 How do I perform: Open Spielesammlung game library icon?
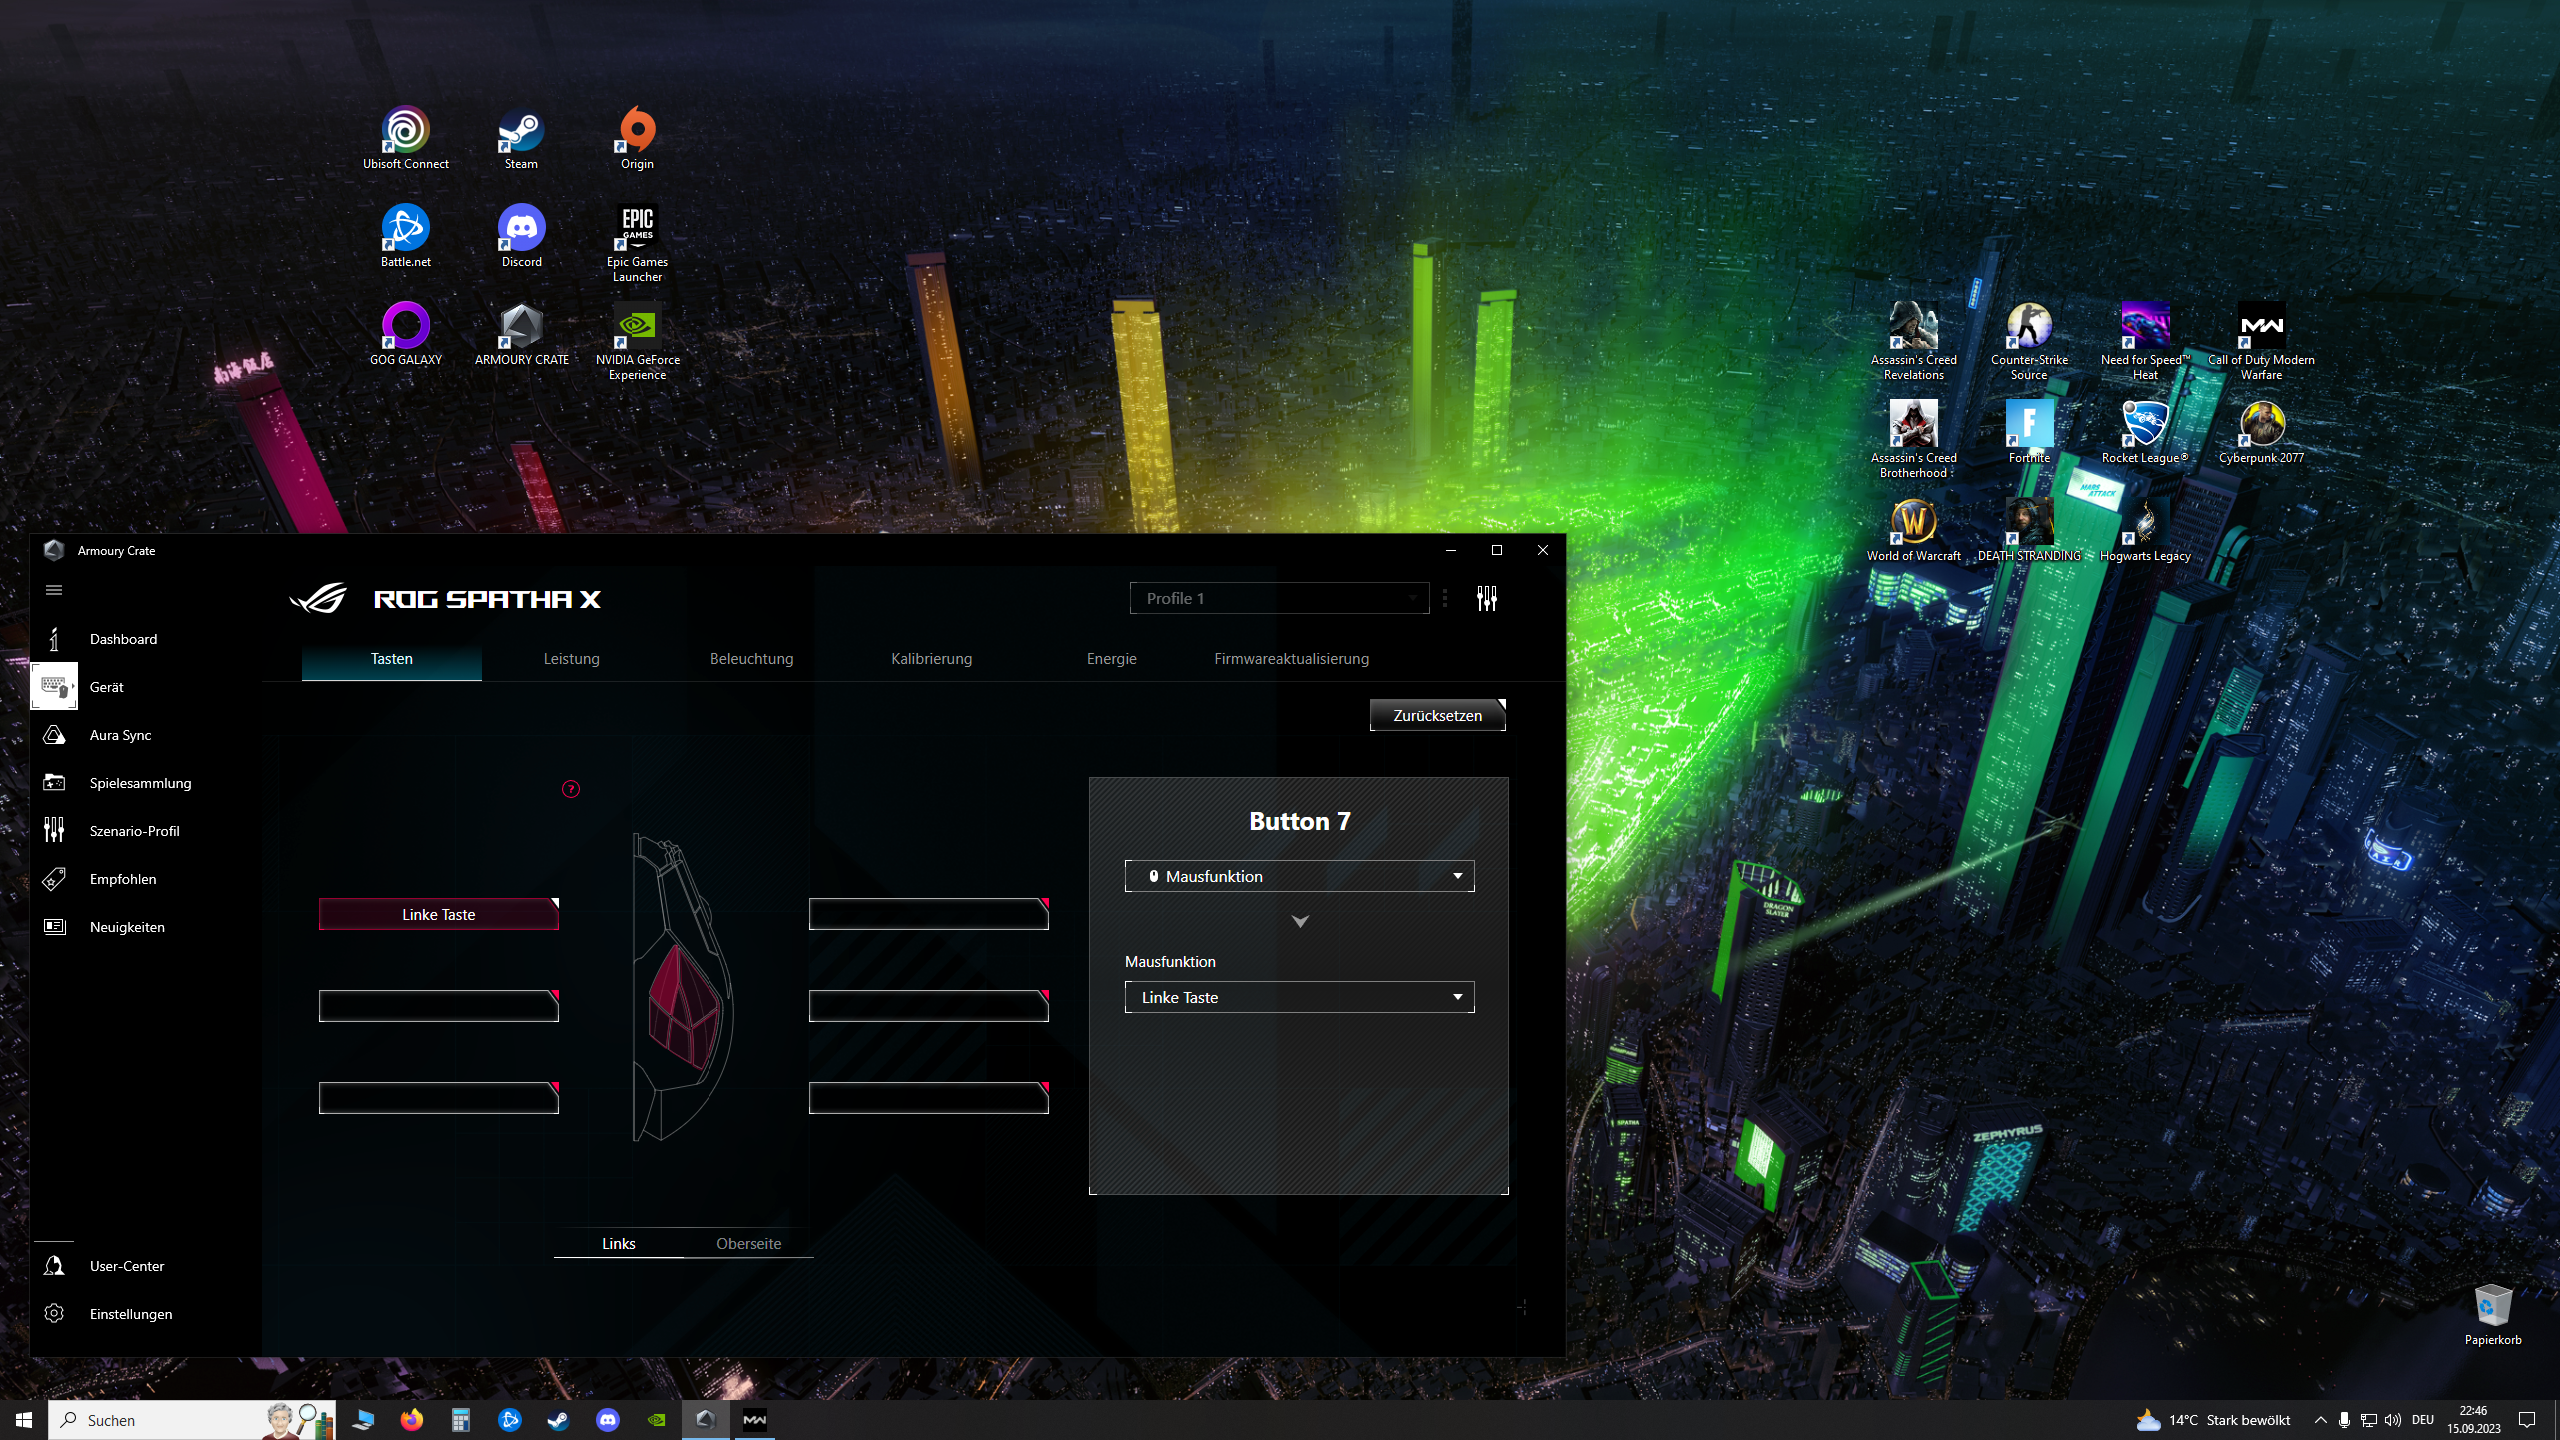[x=54, y=783]
